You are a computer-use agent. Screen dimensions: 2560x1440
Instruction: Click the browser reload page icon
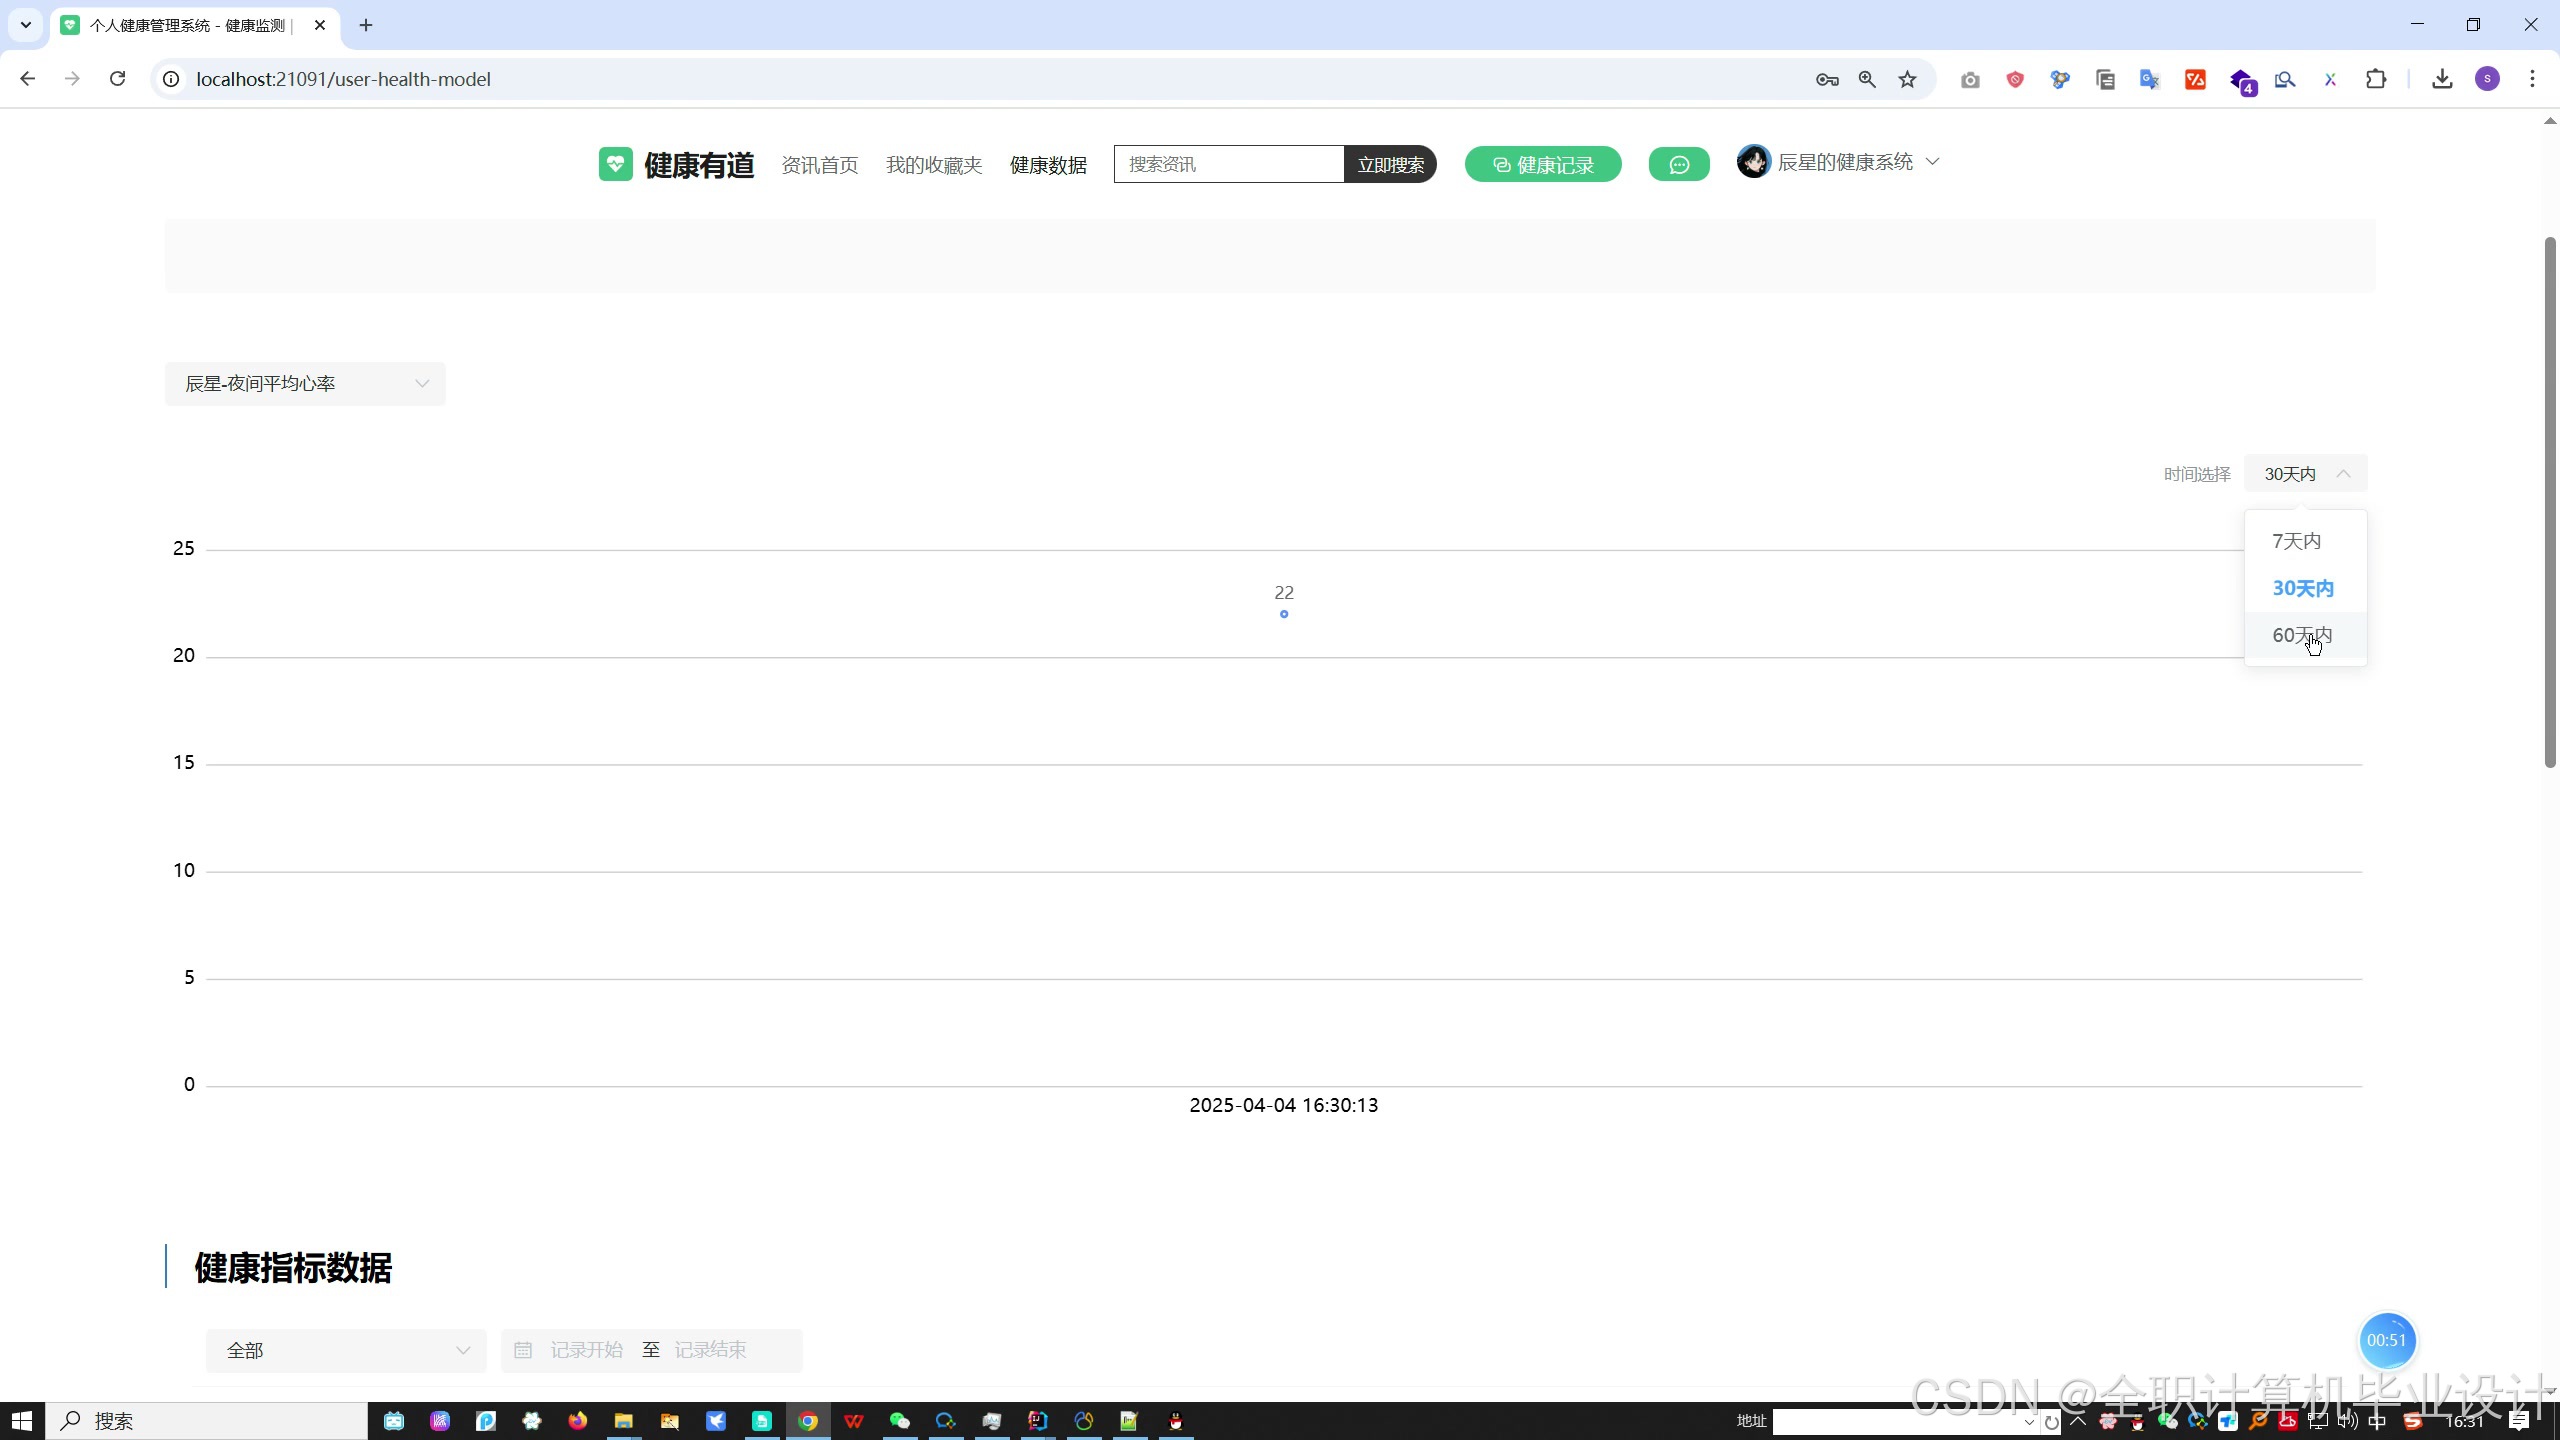117,79
